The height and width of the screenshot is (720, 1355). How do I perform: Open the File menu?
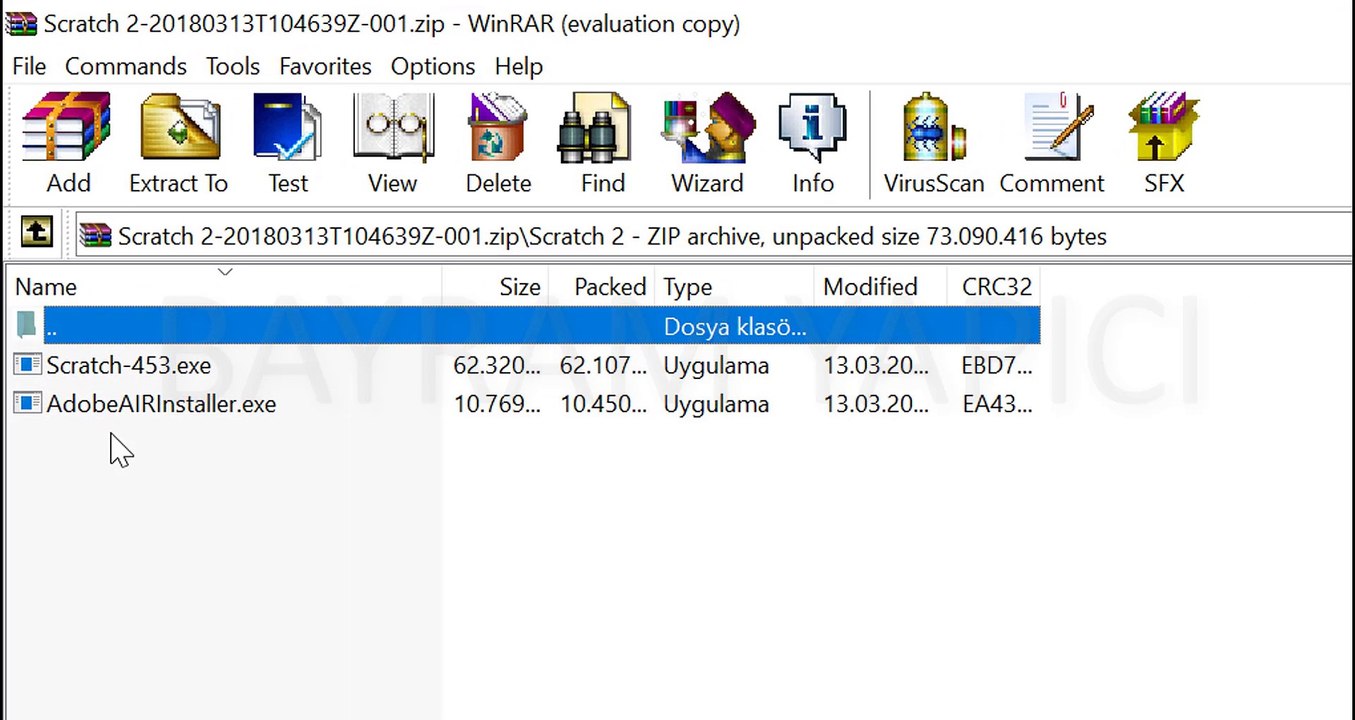click(x=29, y=66)
